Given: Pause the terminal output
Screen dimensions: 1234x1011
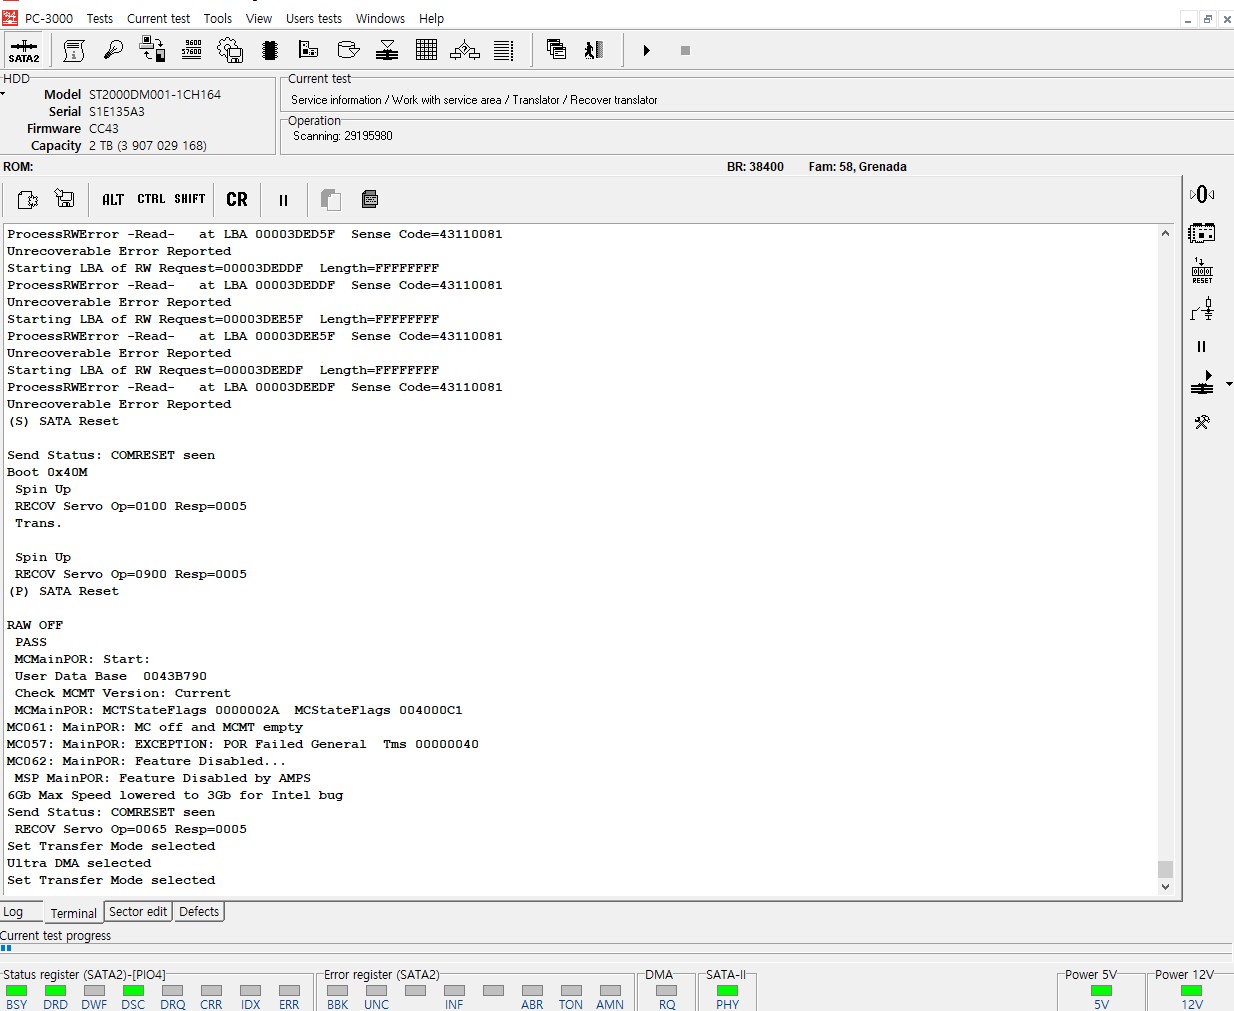Looking at the screenshot, I should click(283, 200).
